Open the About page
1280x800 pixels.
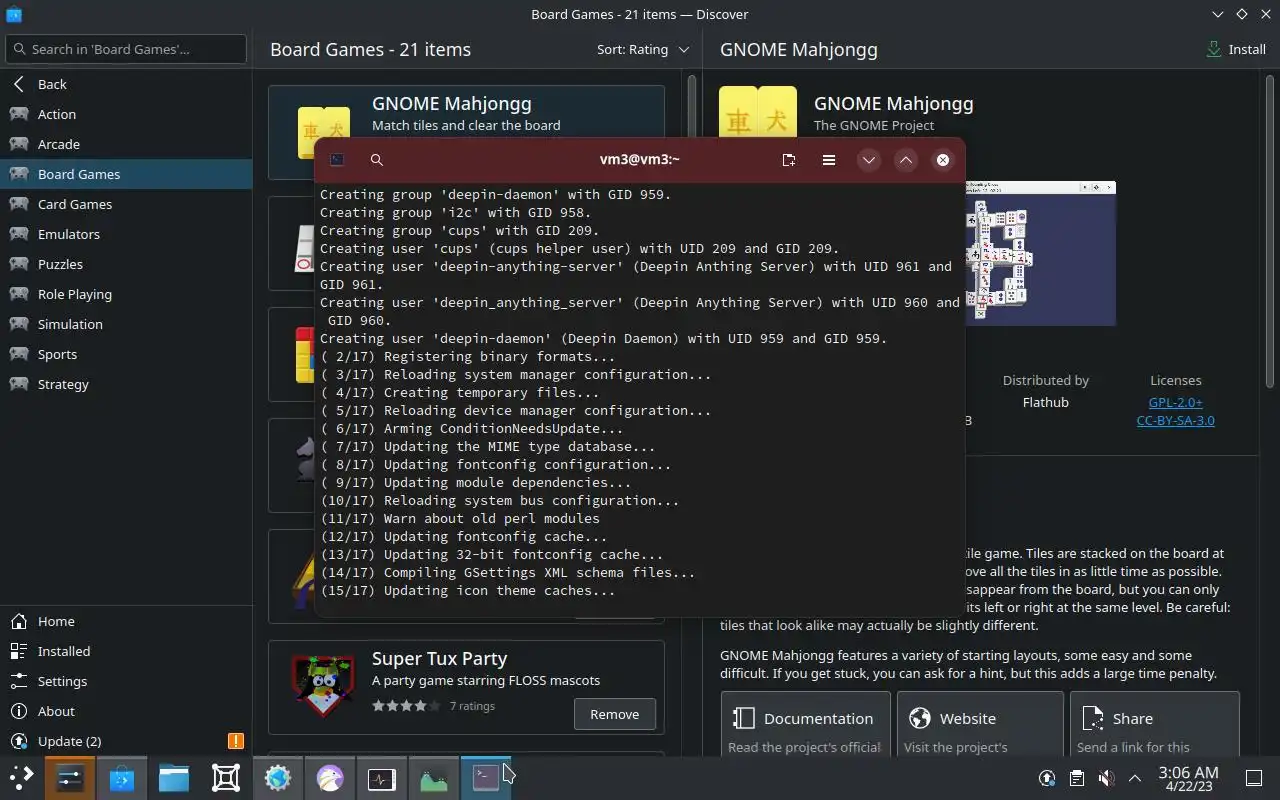click(x=126, y=711)
